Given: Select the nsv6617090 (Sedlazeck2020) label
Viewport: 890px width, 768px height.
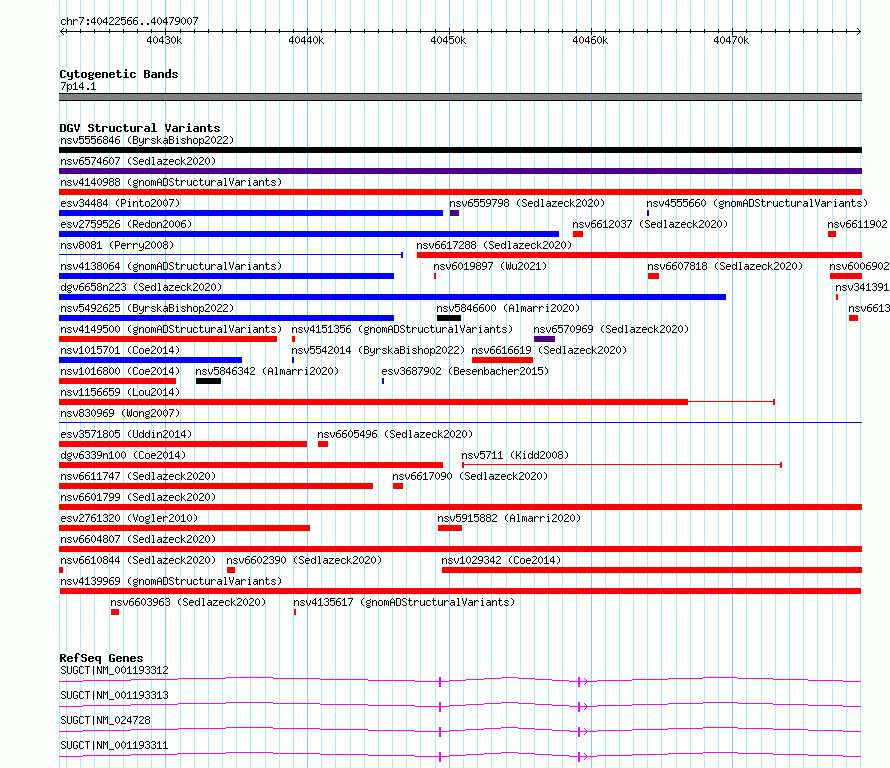Looking at the screenshot, I should click(470, 476).
